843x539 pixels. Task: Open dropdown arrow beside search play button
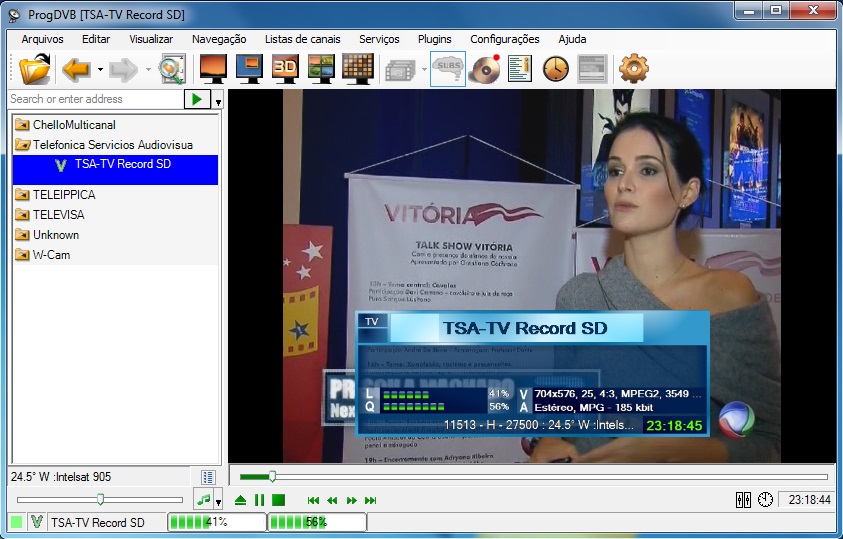click(x=218, y=101)
